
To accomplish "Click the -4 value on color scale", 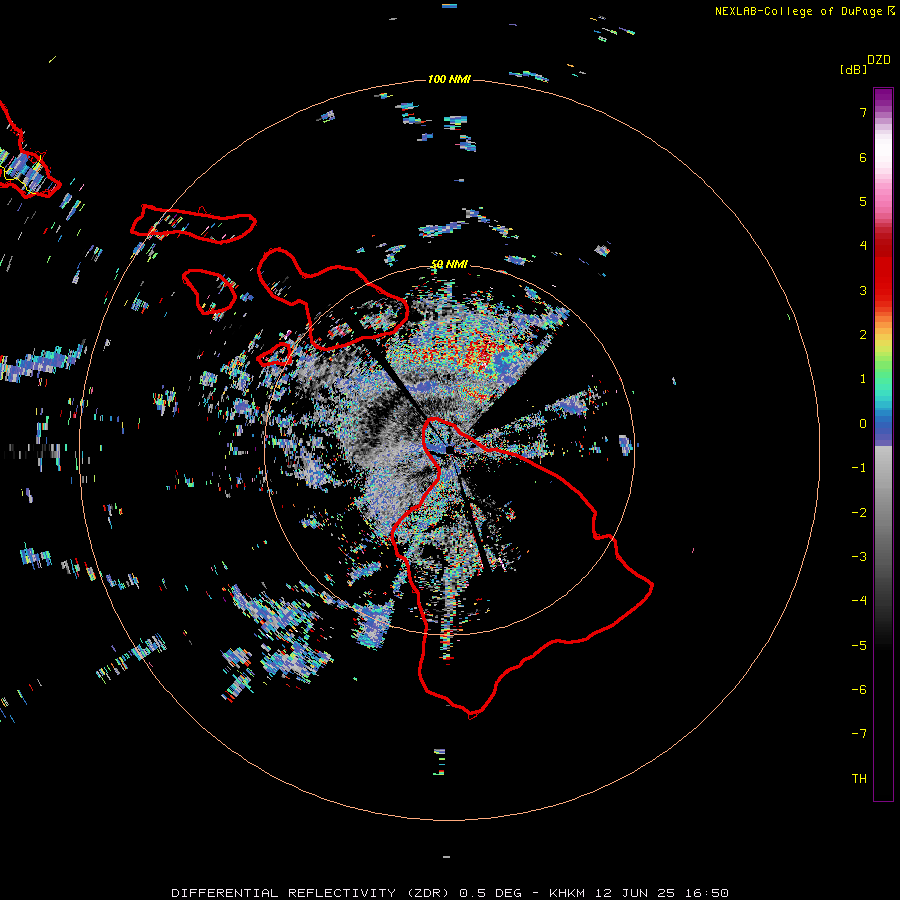I will pyautogui.click(x=859, y=601).
